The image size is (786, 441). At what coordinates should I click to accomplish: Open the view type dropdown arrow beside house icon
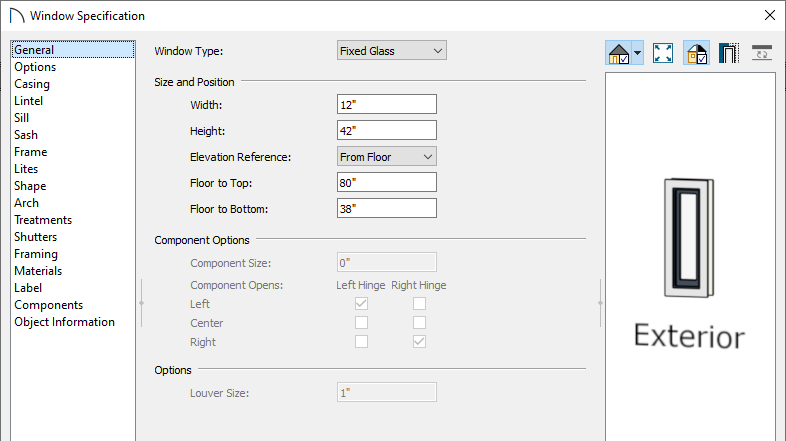pos(637,53)
